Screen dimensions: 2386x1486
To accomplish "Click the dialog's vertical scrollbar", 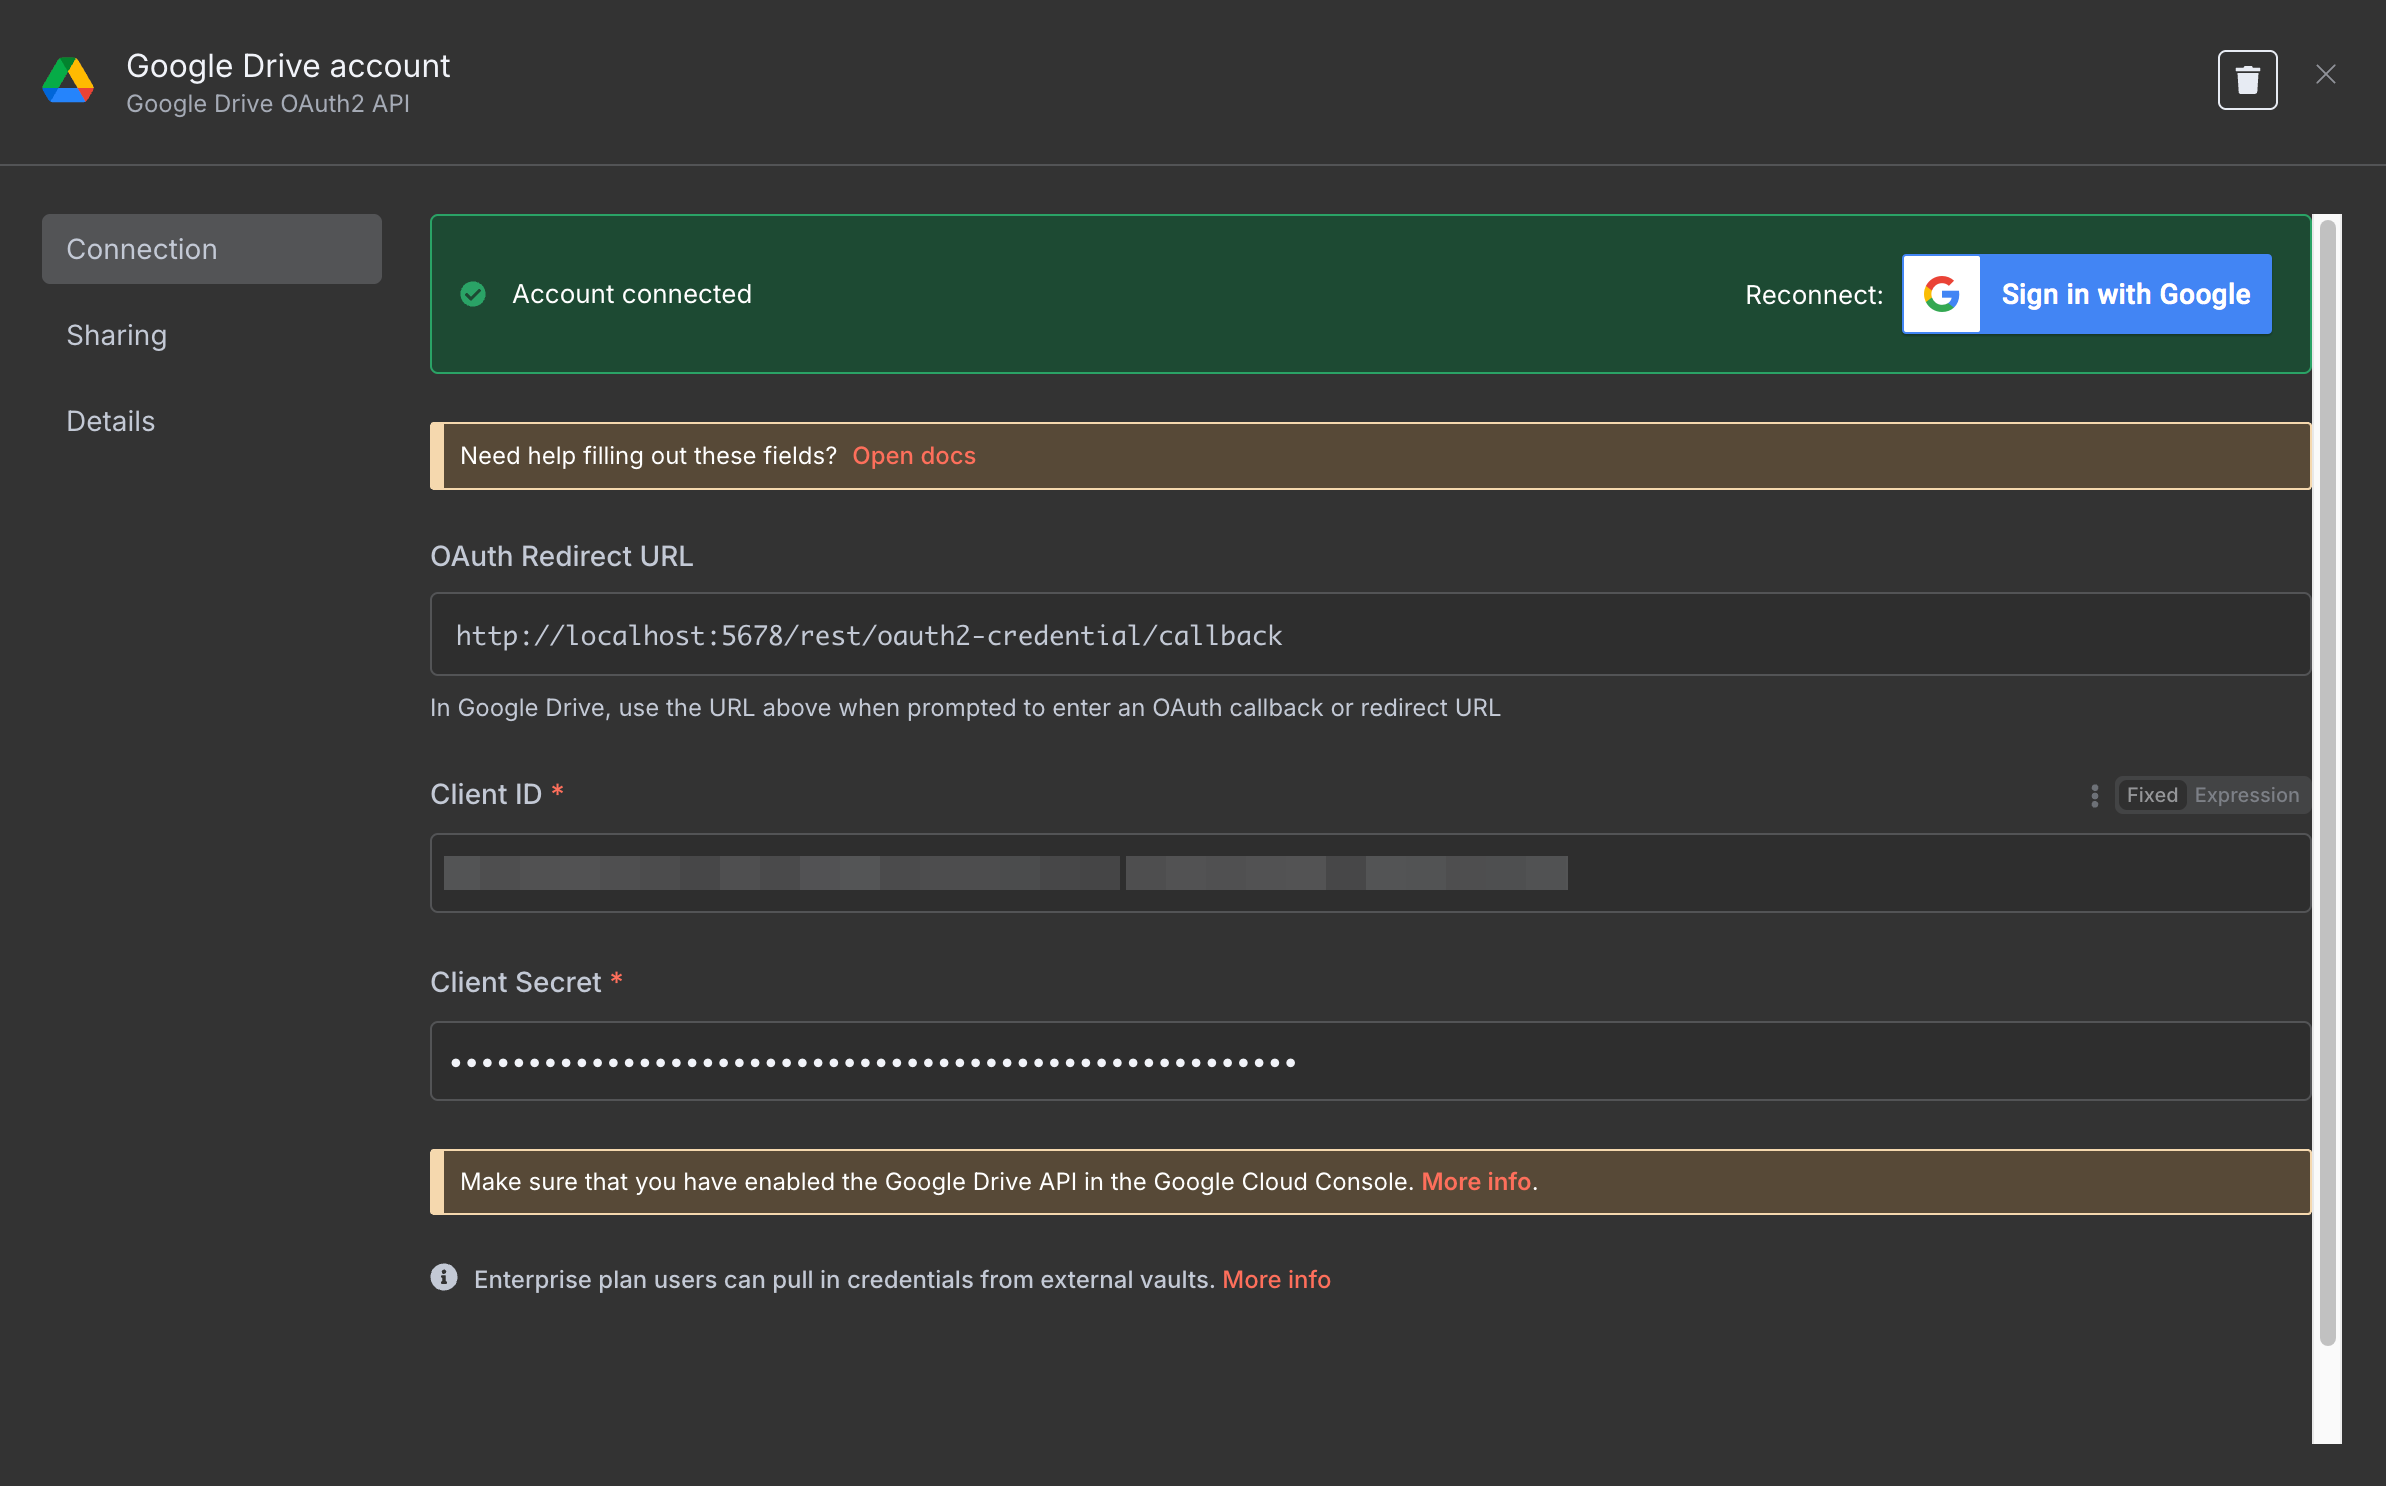I will (x=2328, y=782).
